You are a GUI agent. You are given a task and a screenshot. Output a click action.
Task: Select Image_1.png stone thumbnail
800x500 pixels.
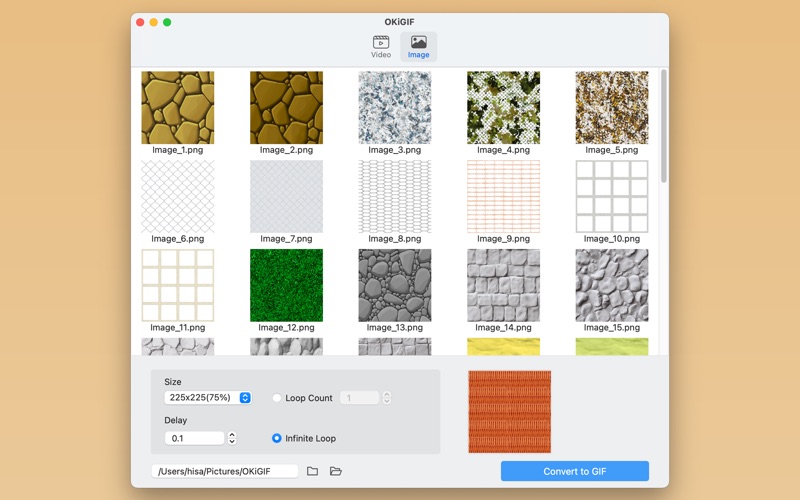(177, 108)
